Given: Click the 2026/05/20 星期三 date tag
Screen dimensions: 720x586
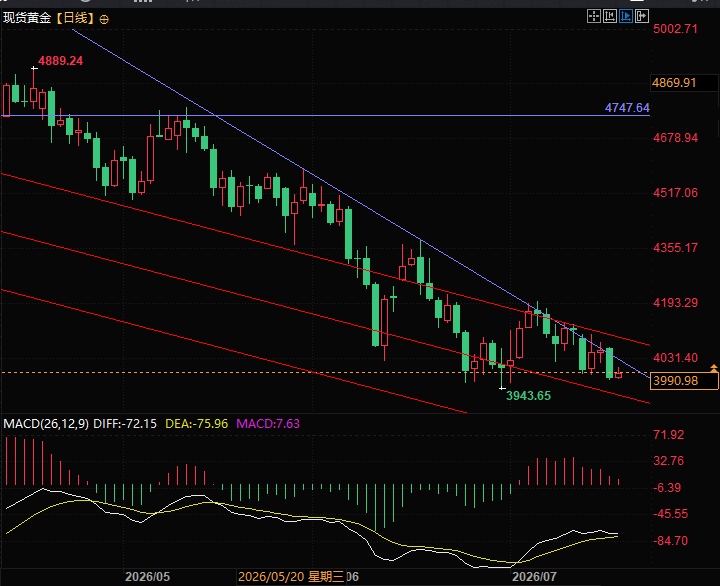Looking at the screenshot, I should click(x=291, y=577).
